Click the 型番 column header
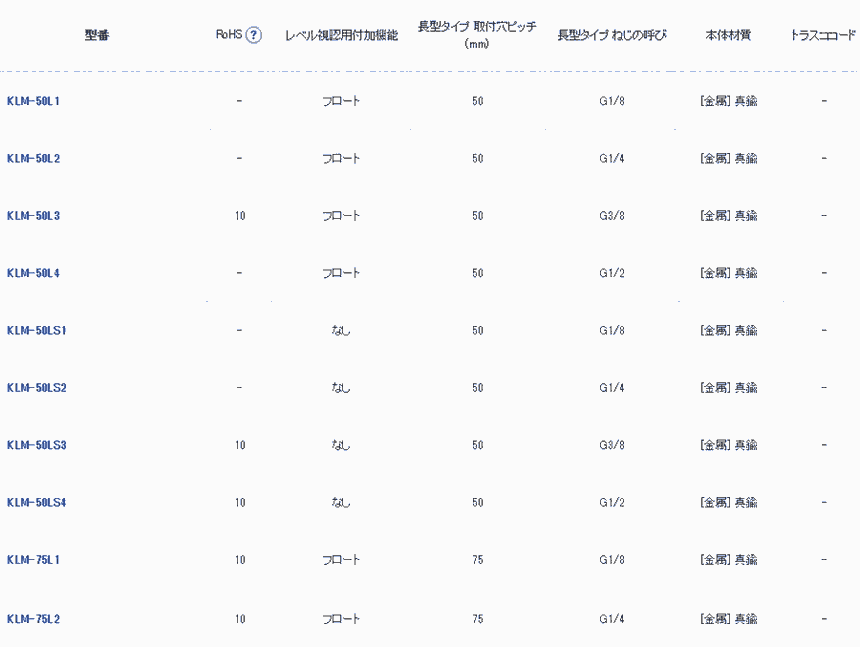The image size is (860, 647). [x=97, y=36]
